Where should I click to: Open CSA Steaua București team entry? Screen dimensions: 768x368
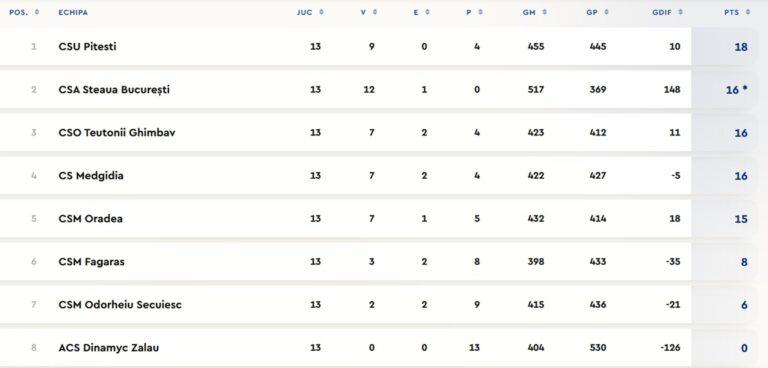[x=114, y=90]
